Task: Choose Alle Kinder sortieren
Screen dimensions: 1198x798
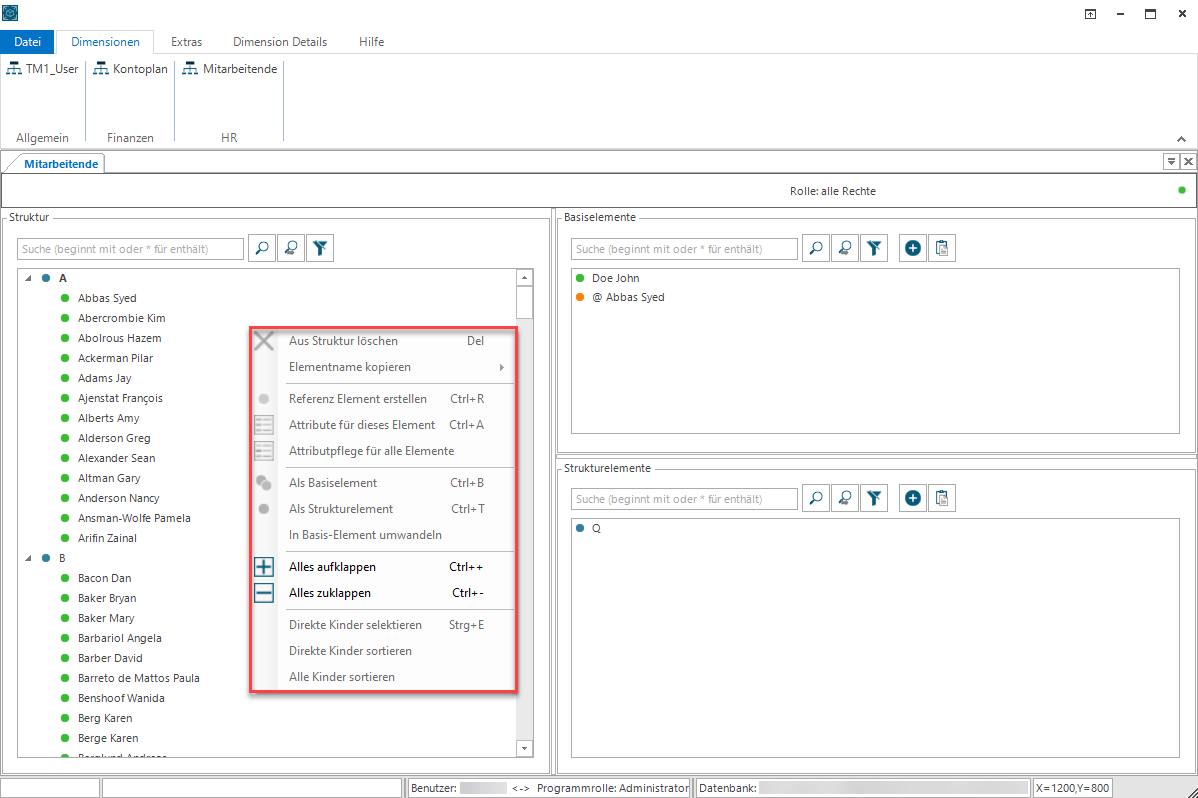Action: click(384, 677)
